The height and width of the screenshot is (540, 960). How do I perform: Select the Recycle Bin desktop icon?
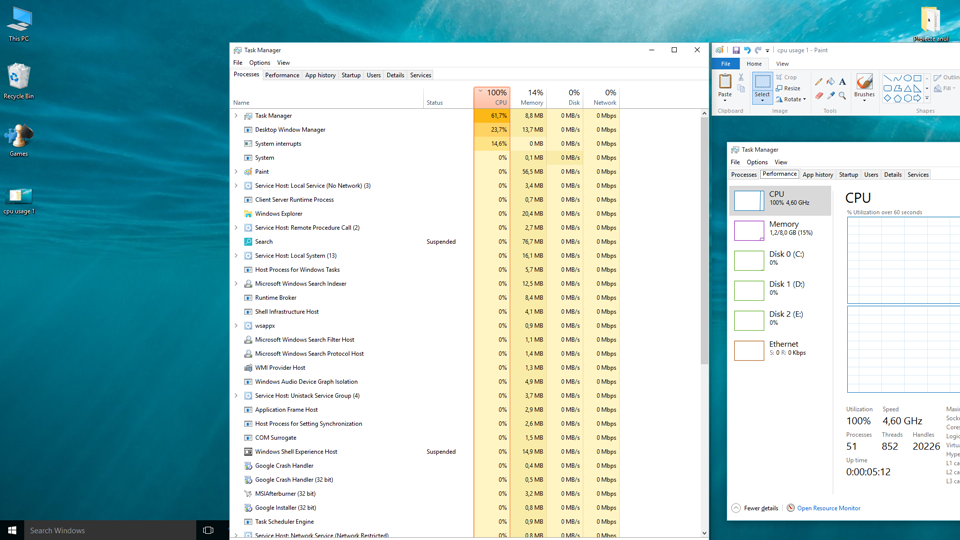coord(19,81)
